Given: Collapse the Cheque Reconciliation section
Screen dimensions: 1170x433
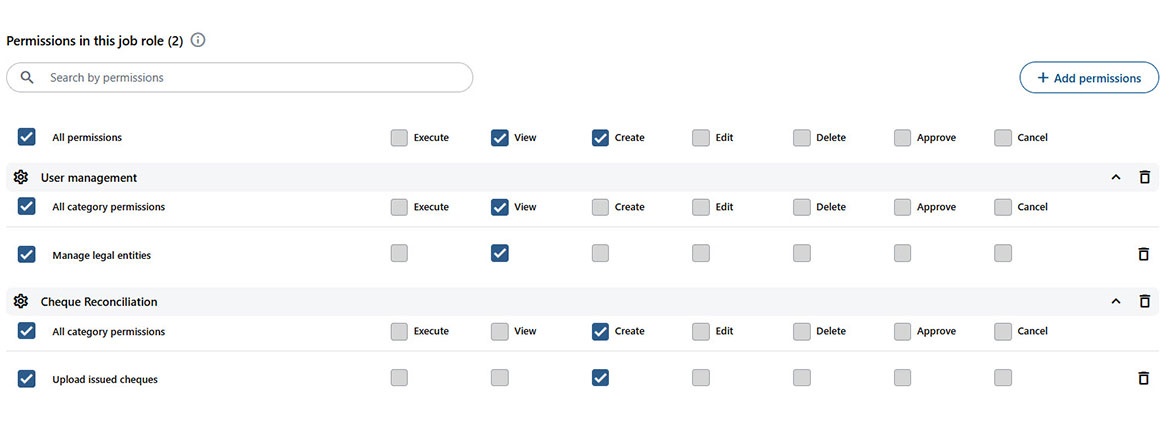Looking at the screenshot, I should 1116,301.
